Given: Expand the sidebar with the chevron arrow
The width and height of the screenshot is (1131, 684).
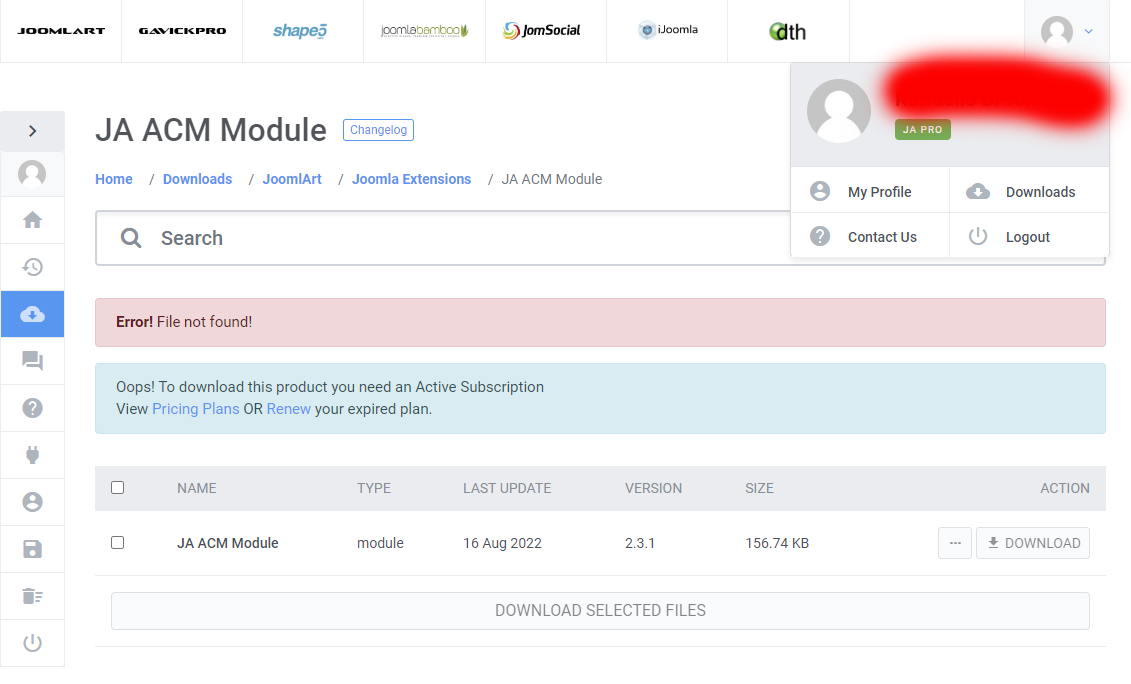Looking at the screenshot, I should [32, 130].
